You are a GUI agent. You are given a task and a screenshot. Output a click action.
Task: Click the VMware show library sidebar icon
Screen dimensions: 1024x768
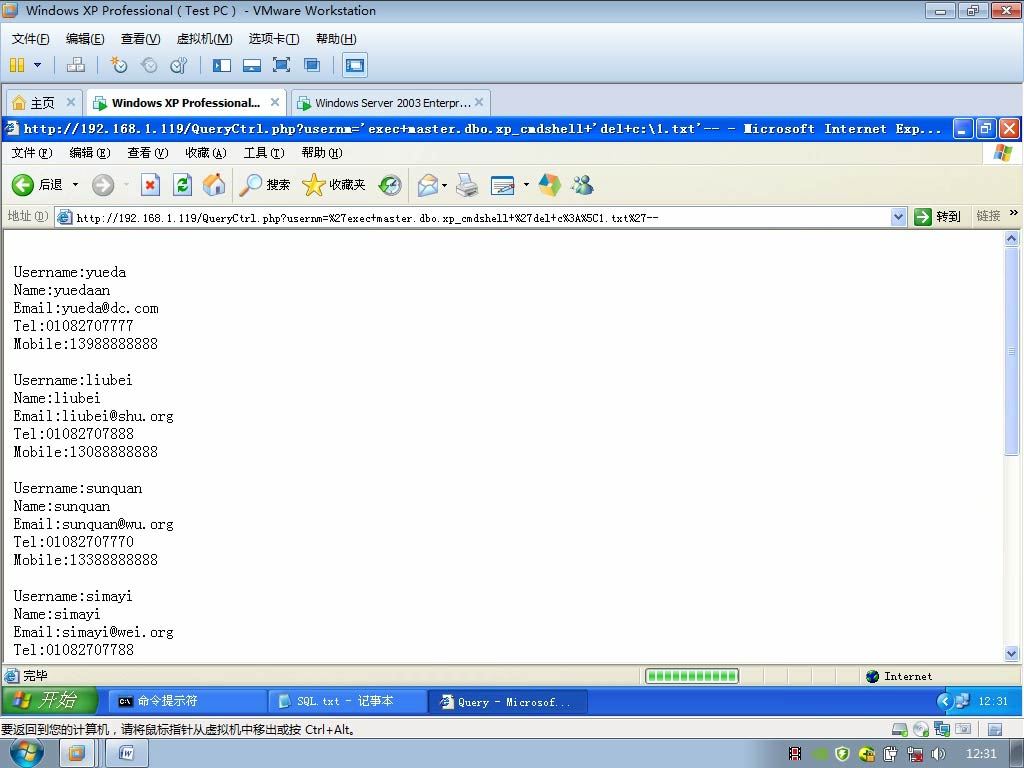click(222, 65)
